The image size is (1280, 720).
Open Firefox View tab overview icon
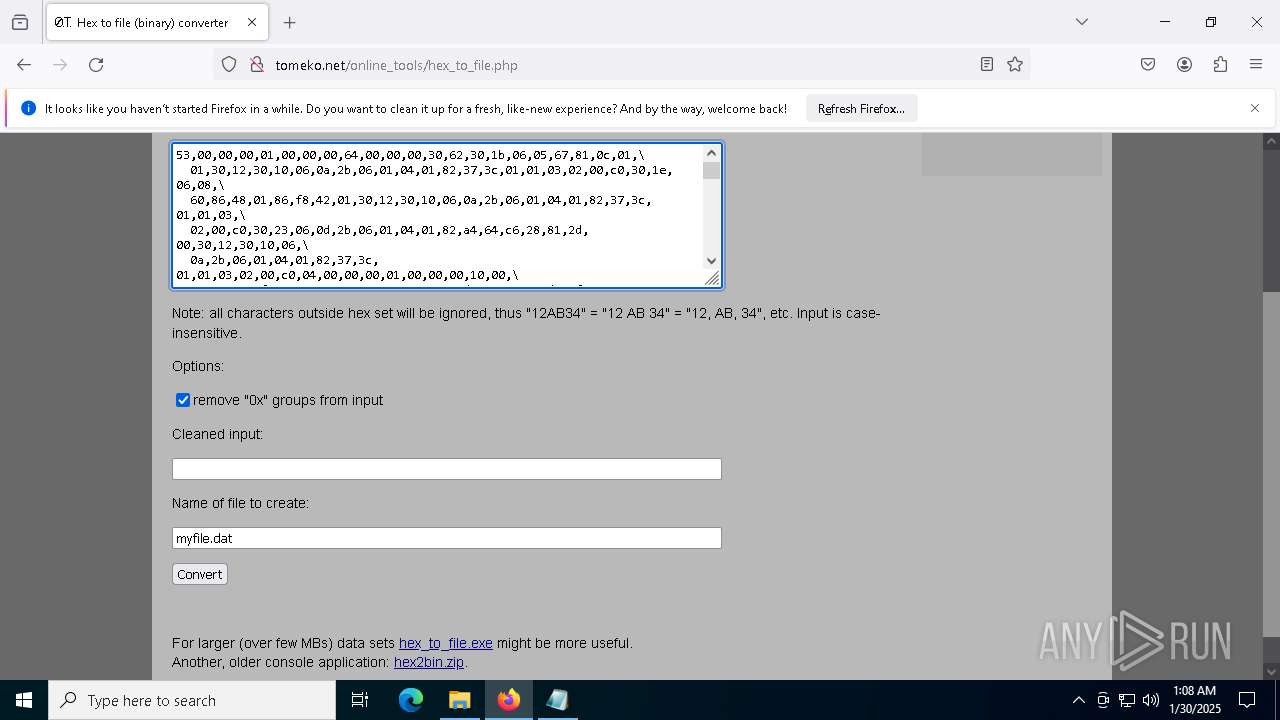pyautogui.click(x=20, y=22)
